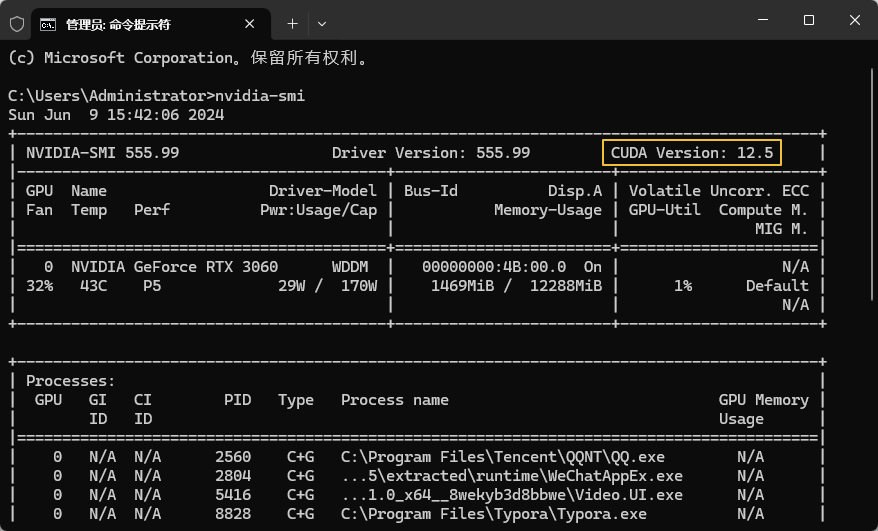Expand the new tab profile dropdown chevron

tap(322, 23)
